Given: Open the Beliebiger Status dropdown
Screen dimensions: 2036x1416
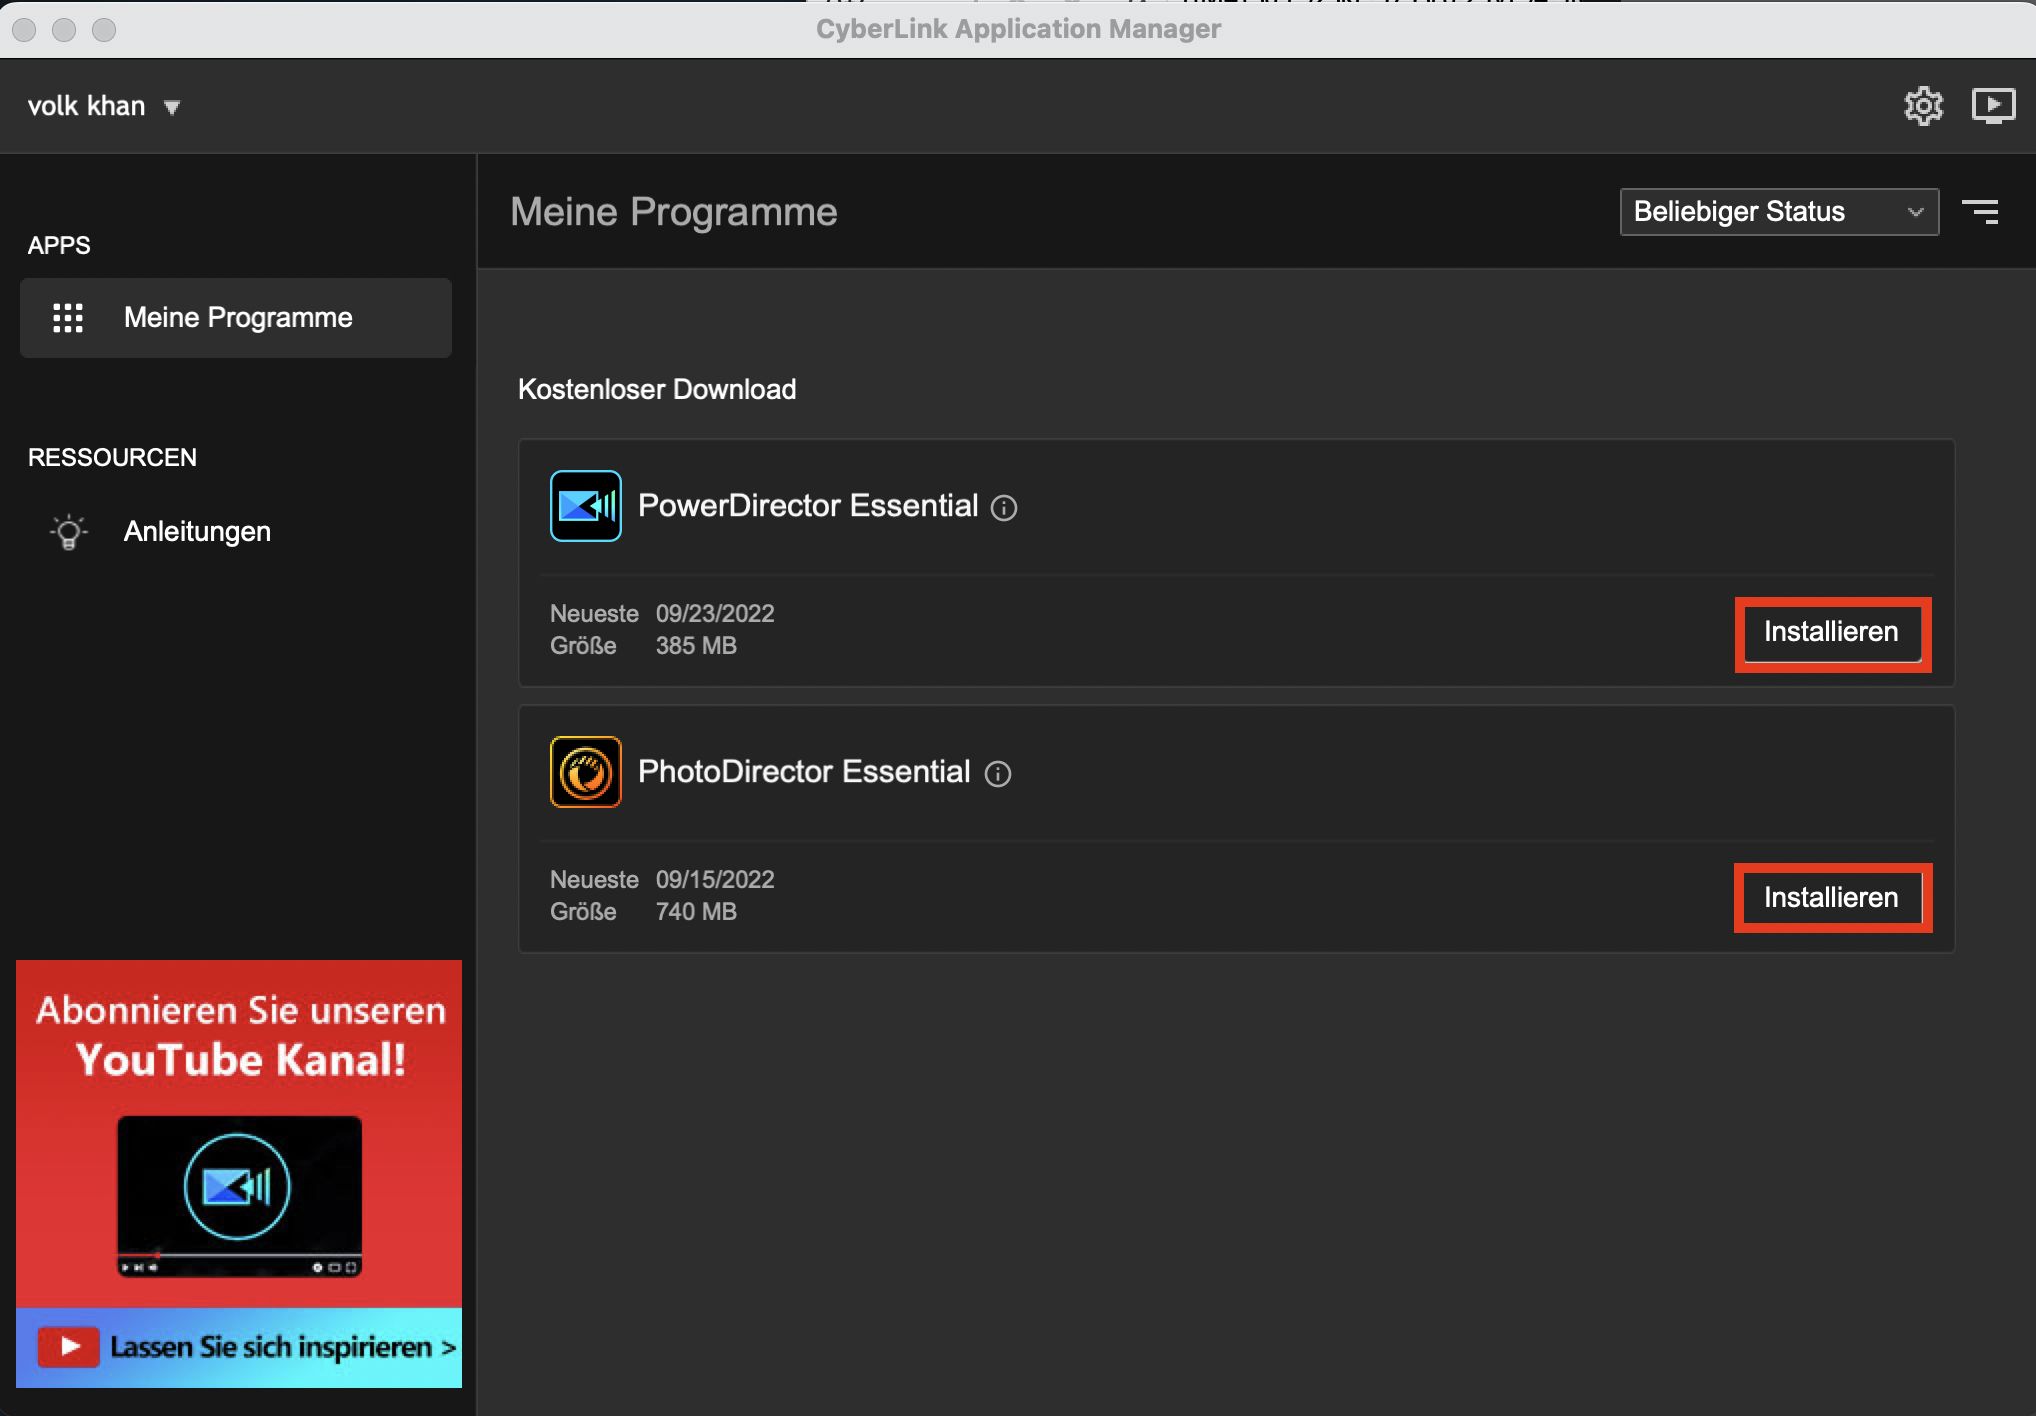Looking at the screenshot, I should pyautogui.click(x=1760, y=212).
